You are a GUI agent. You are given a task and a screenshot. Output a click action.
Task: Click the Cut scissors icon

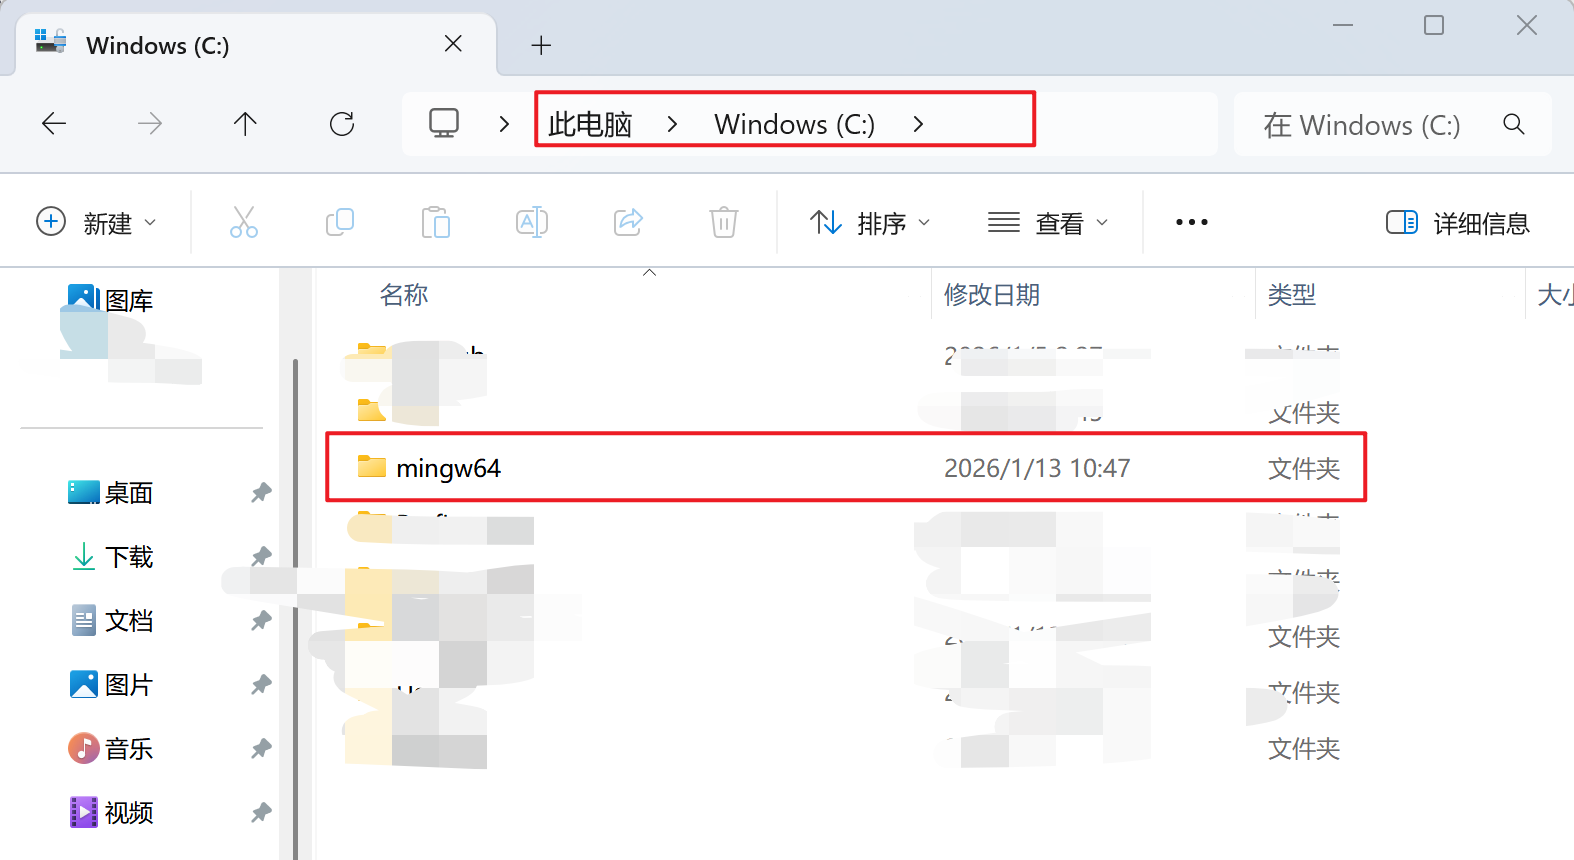tap(244, 222)
